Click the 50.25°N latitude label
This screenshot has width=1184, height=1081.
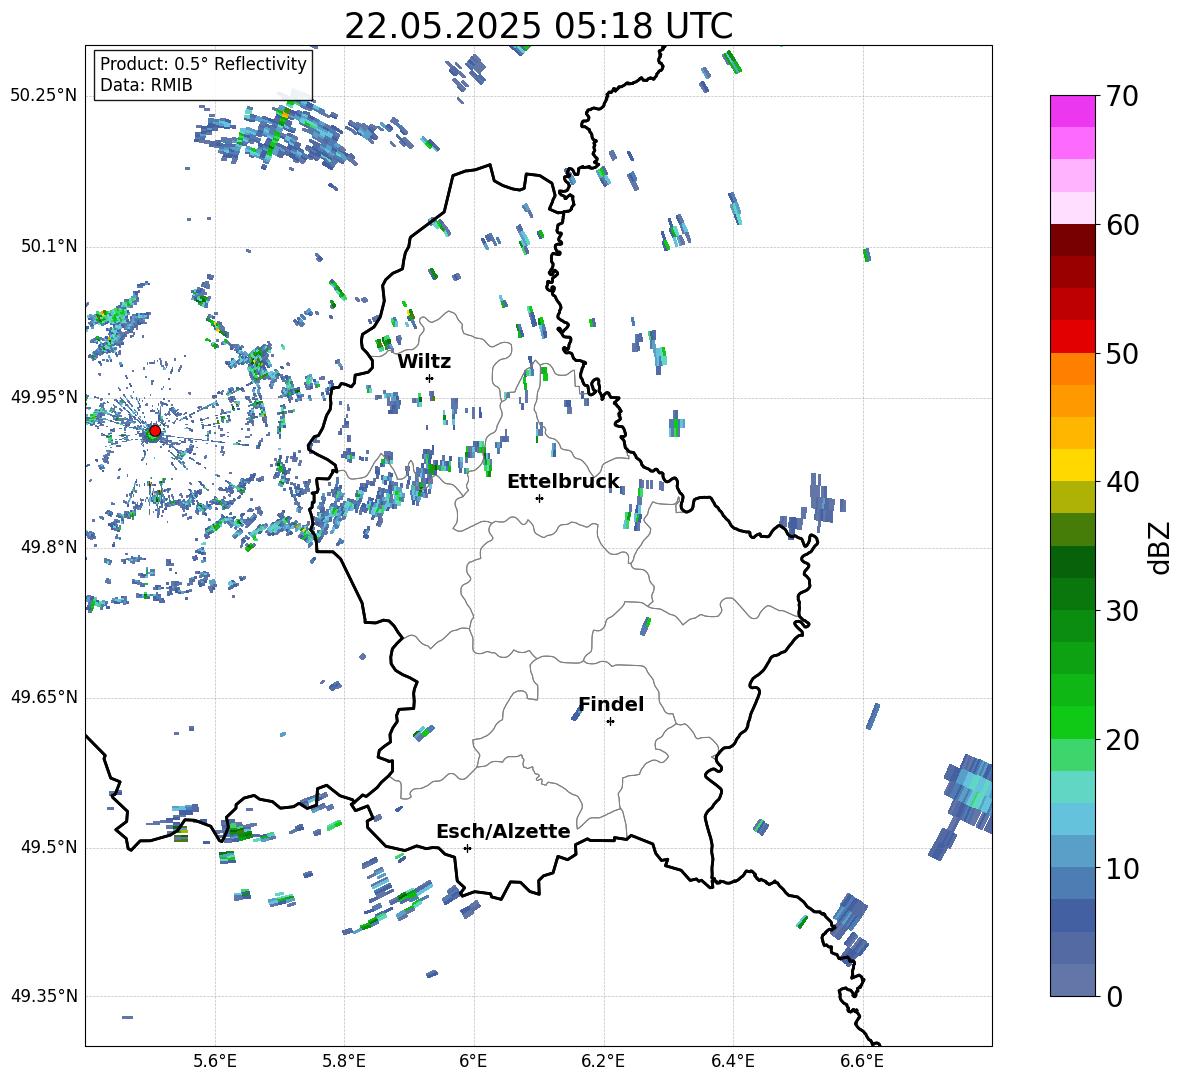[x=44, y=96]
